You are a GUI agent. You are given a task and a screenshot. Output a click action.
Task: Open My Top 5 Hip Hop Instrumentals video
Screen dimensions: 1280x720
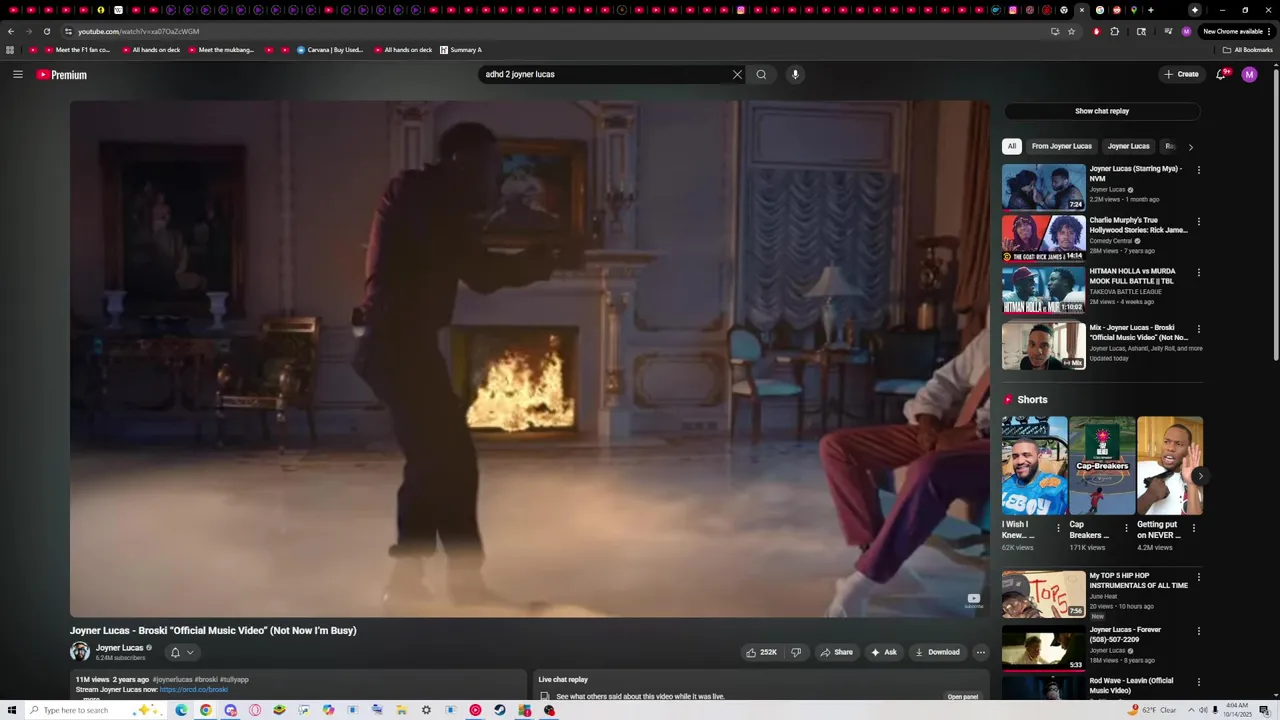pos(1043,594)
